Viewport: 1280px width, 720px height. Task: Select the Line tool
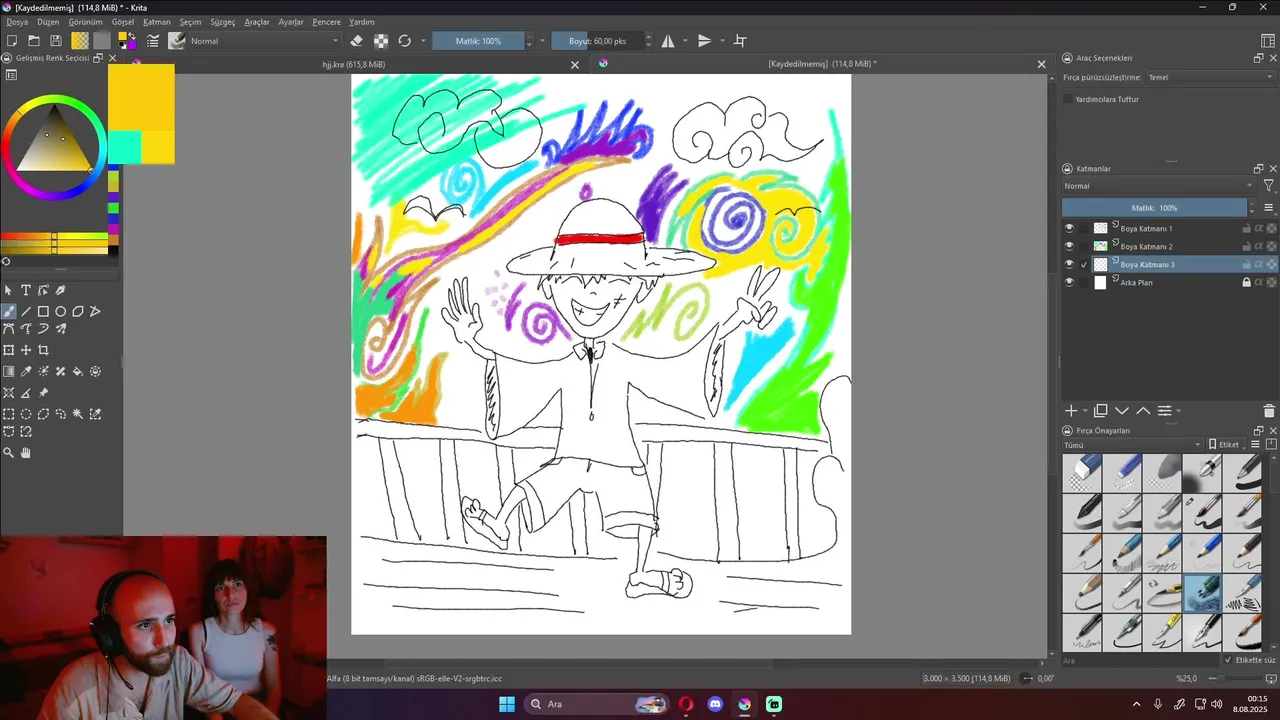click(x=26, y=311)
